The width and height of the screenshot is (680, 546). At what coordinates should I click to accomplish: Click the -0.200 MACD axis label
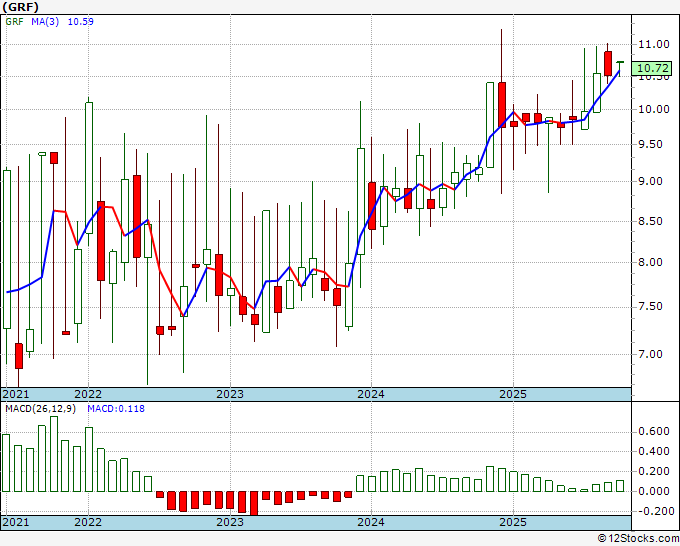click(x=652, y=511)
